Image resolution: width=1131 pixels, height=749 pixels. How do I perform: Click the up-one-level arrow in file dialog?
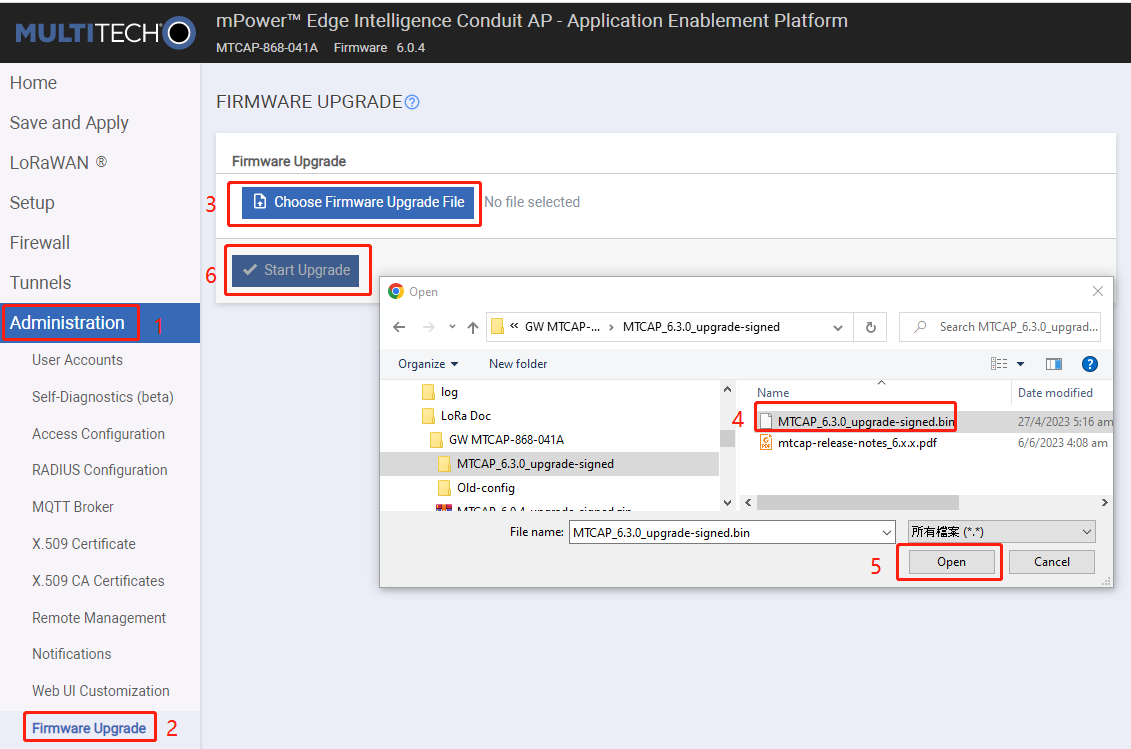(472, 328)
